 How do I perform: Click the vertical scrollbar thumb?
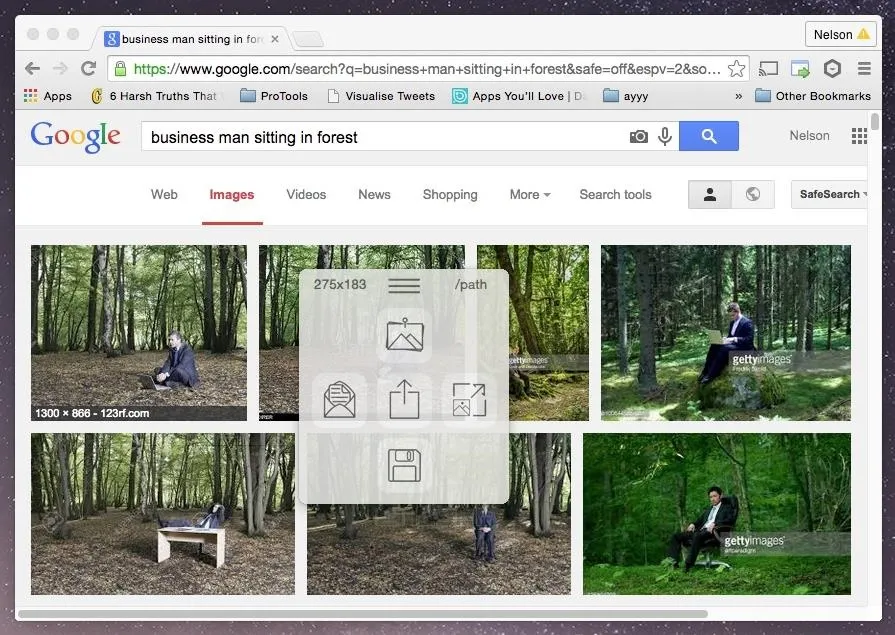tap(874, 122)
